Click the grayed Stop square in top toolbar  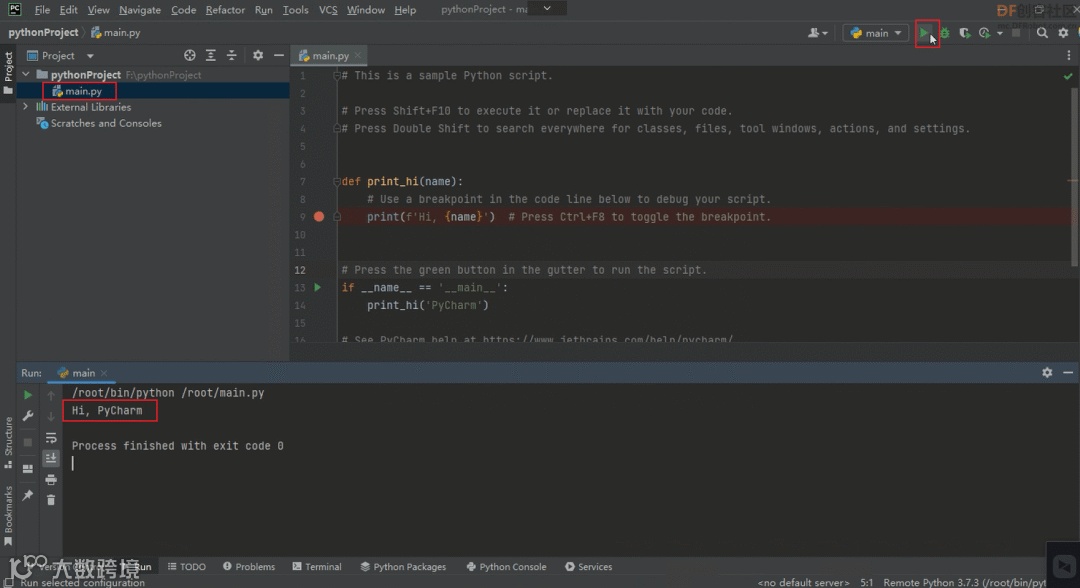(x=1016, y=33)
